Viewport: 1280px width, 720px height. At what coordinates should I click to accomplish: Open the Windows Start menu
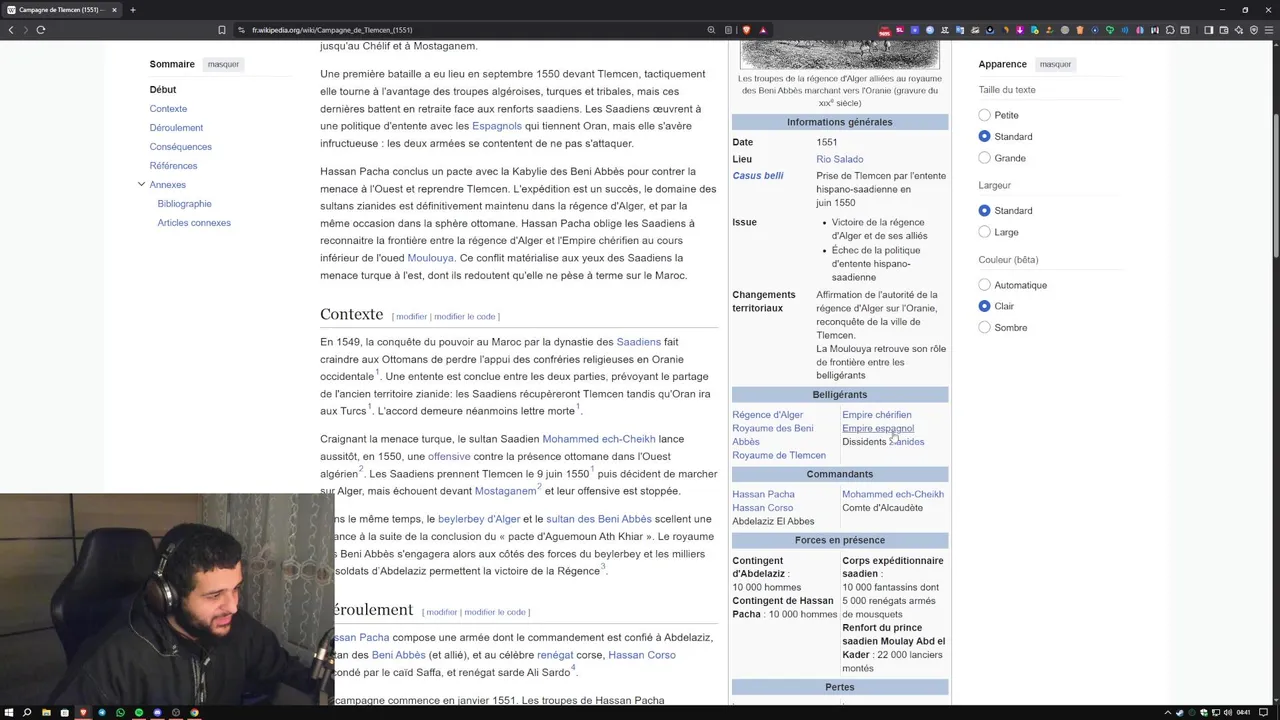(9, 712)
